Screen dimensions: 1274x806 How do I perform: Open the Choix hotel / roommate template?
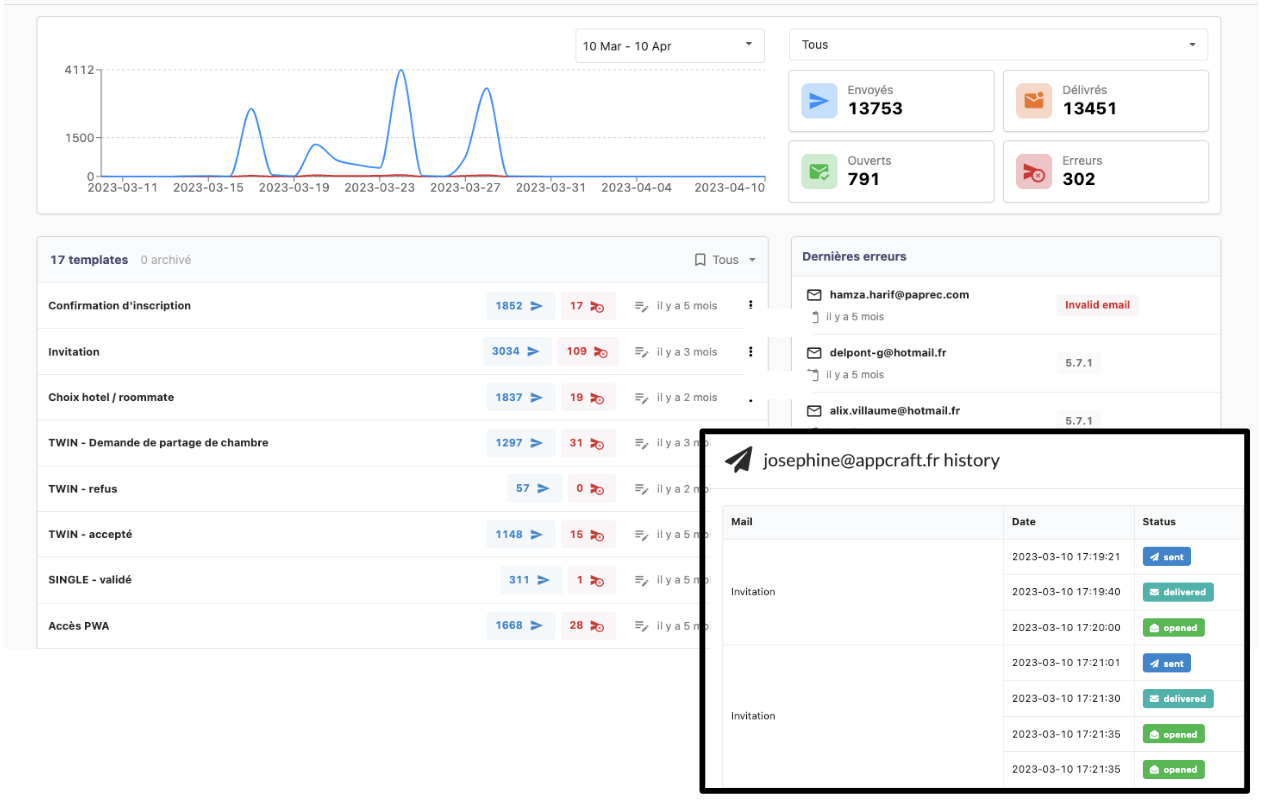tap(111, 397)
